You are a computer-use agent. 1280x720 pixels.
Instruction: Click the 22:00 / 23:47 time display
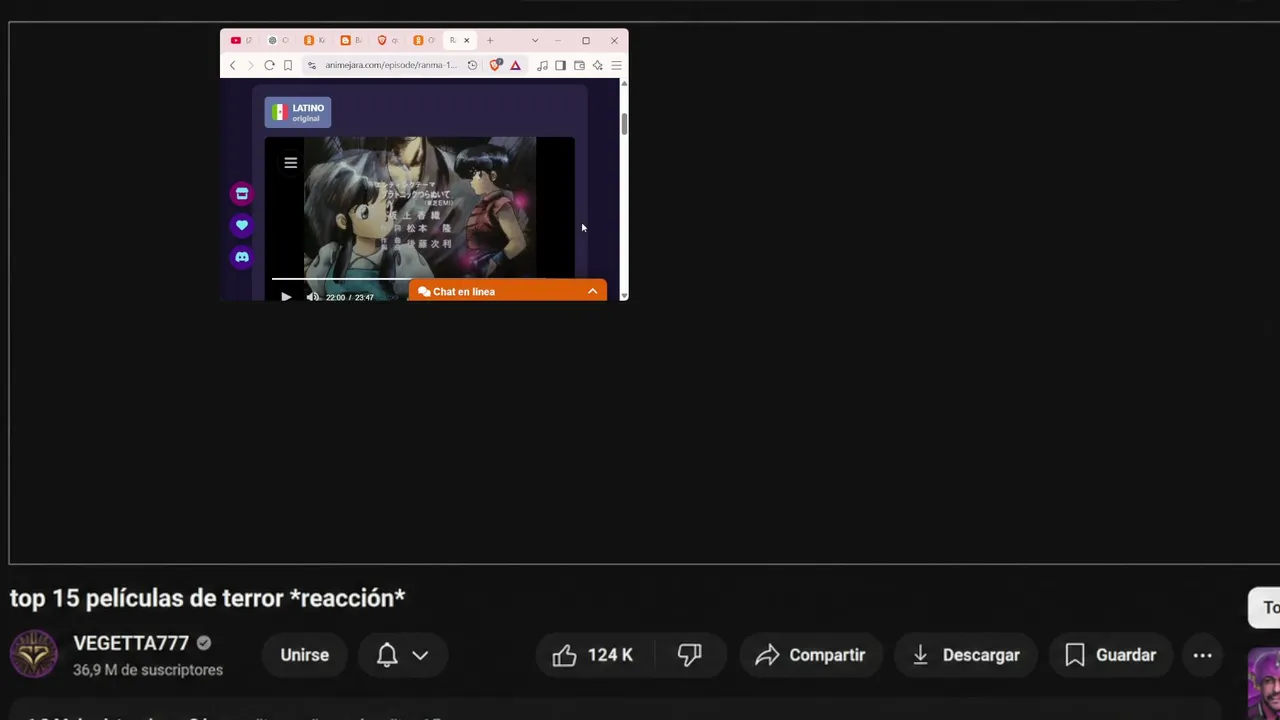pyautogui.click(x=350, y=297)
